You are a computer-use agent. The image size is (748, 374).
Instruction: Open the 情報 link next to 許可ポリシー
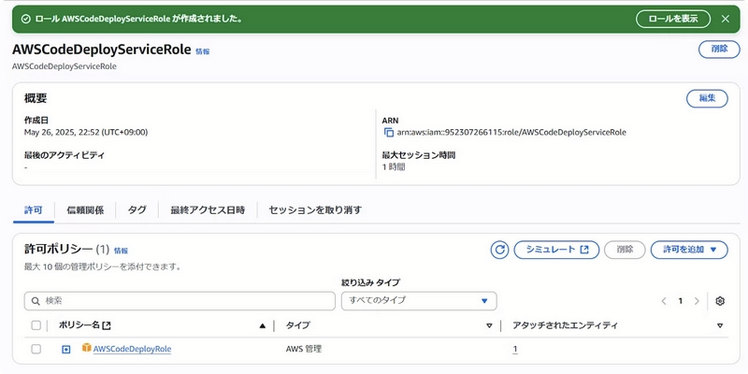pyautogui.click(x=121, y=250)
